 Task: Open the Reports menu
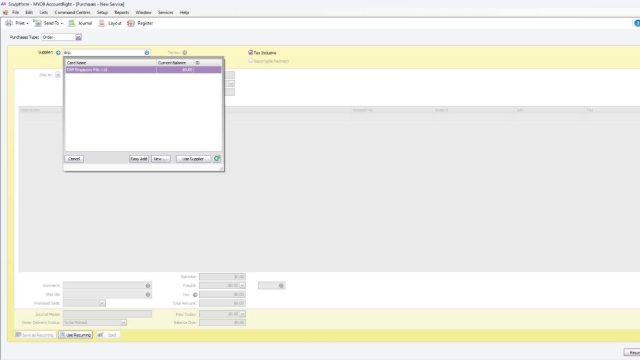[x=122, y=13]
